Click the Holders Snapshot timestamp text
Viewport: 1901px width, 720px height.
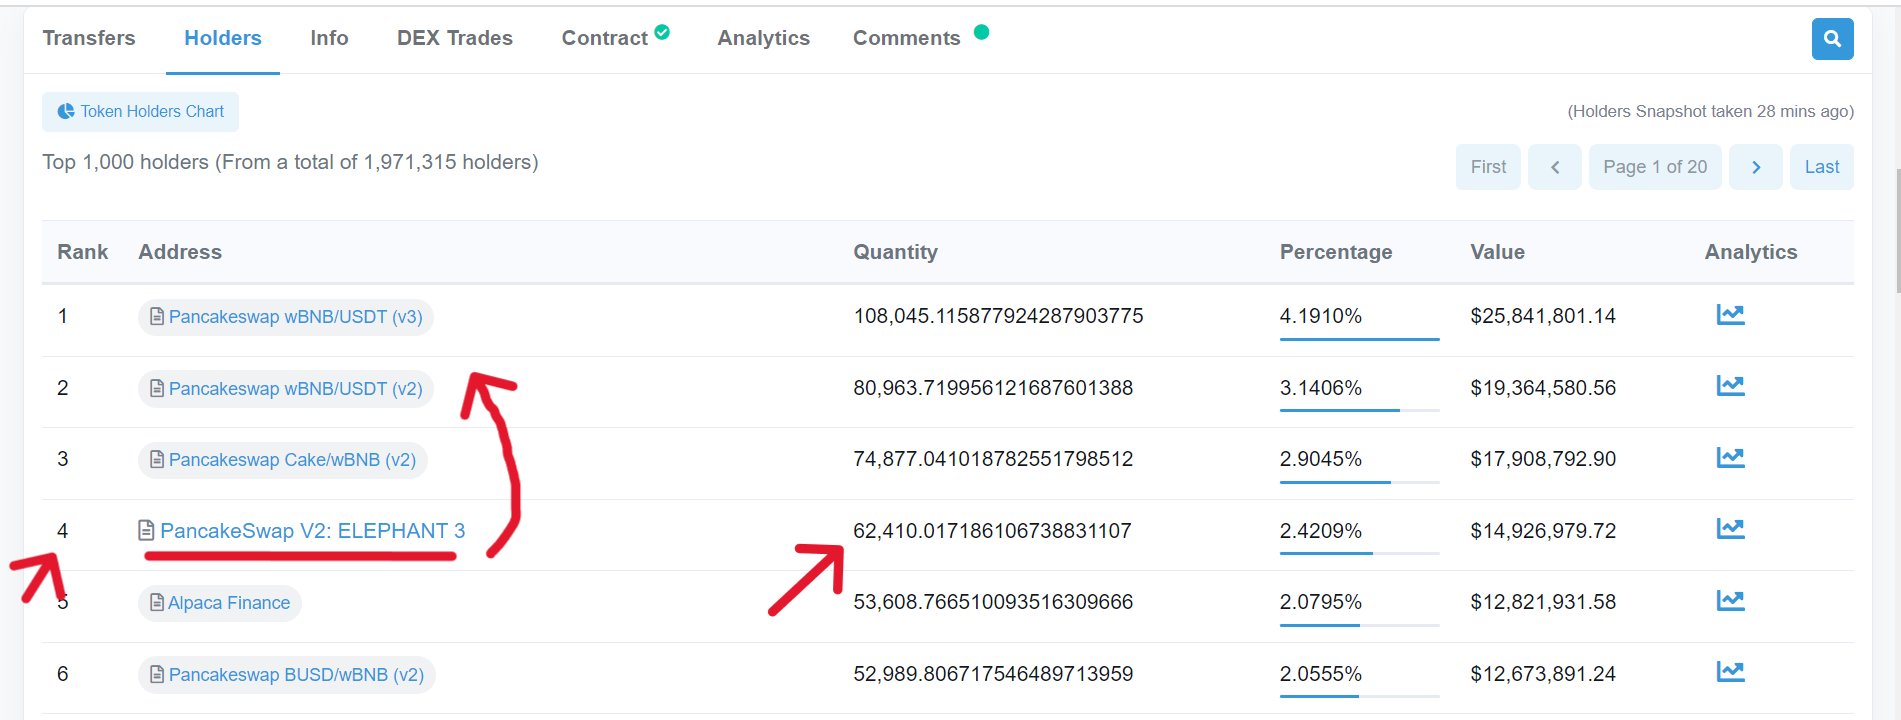[1710, 111]
